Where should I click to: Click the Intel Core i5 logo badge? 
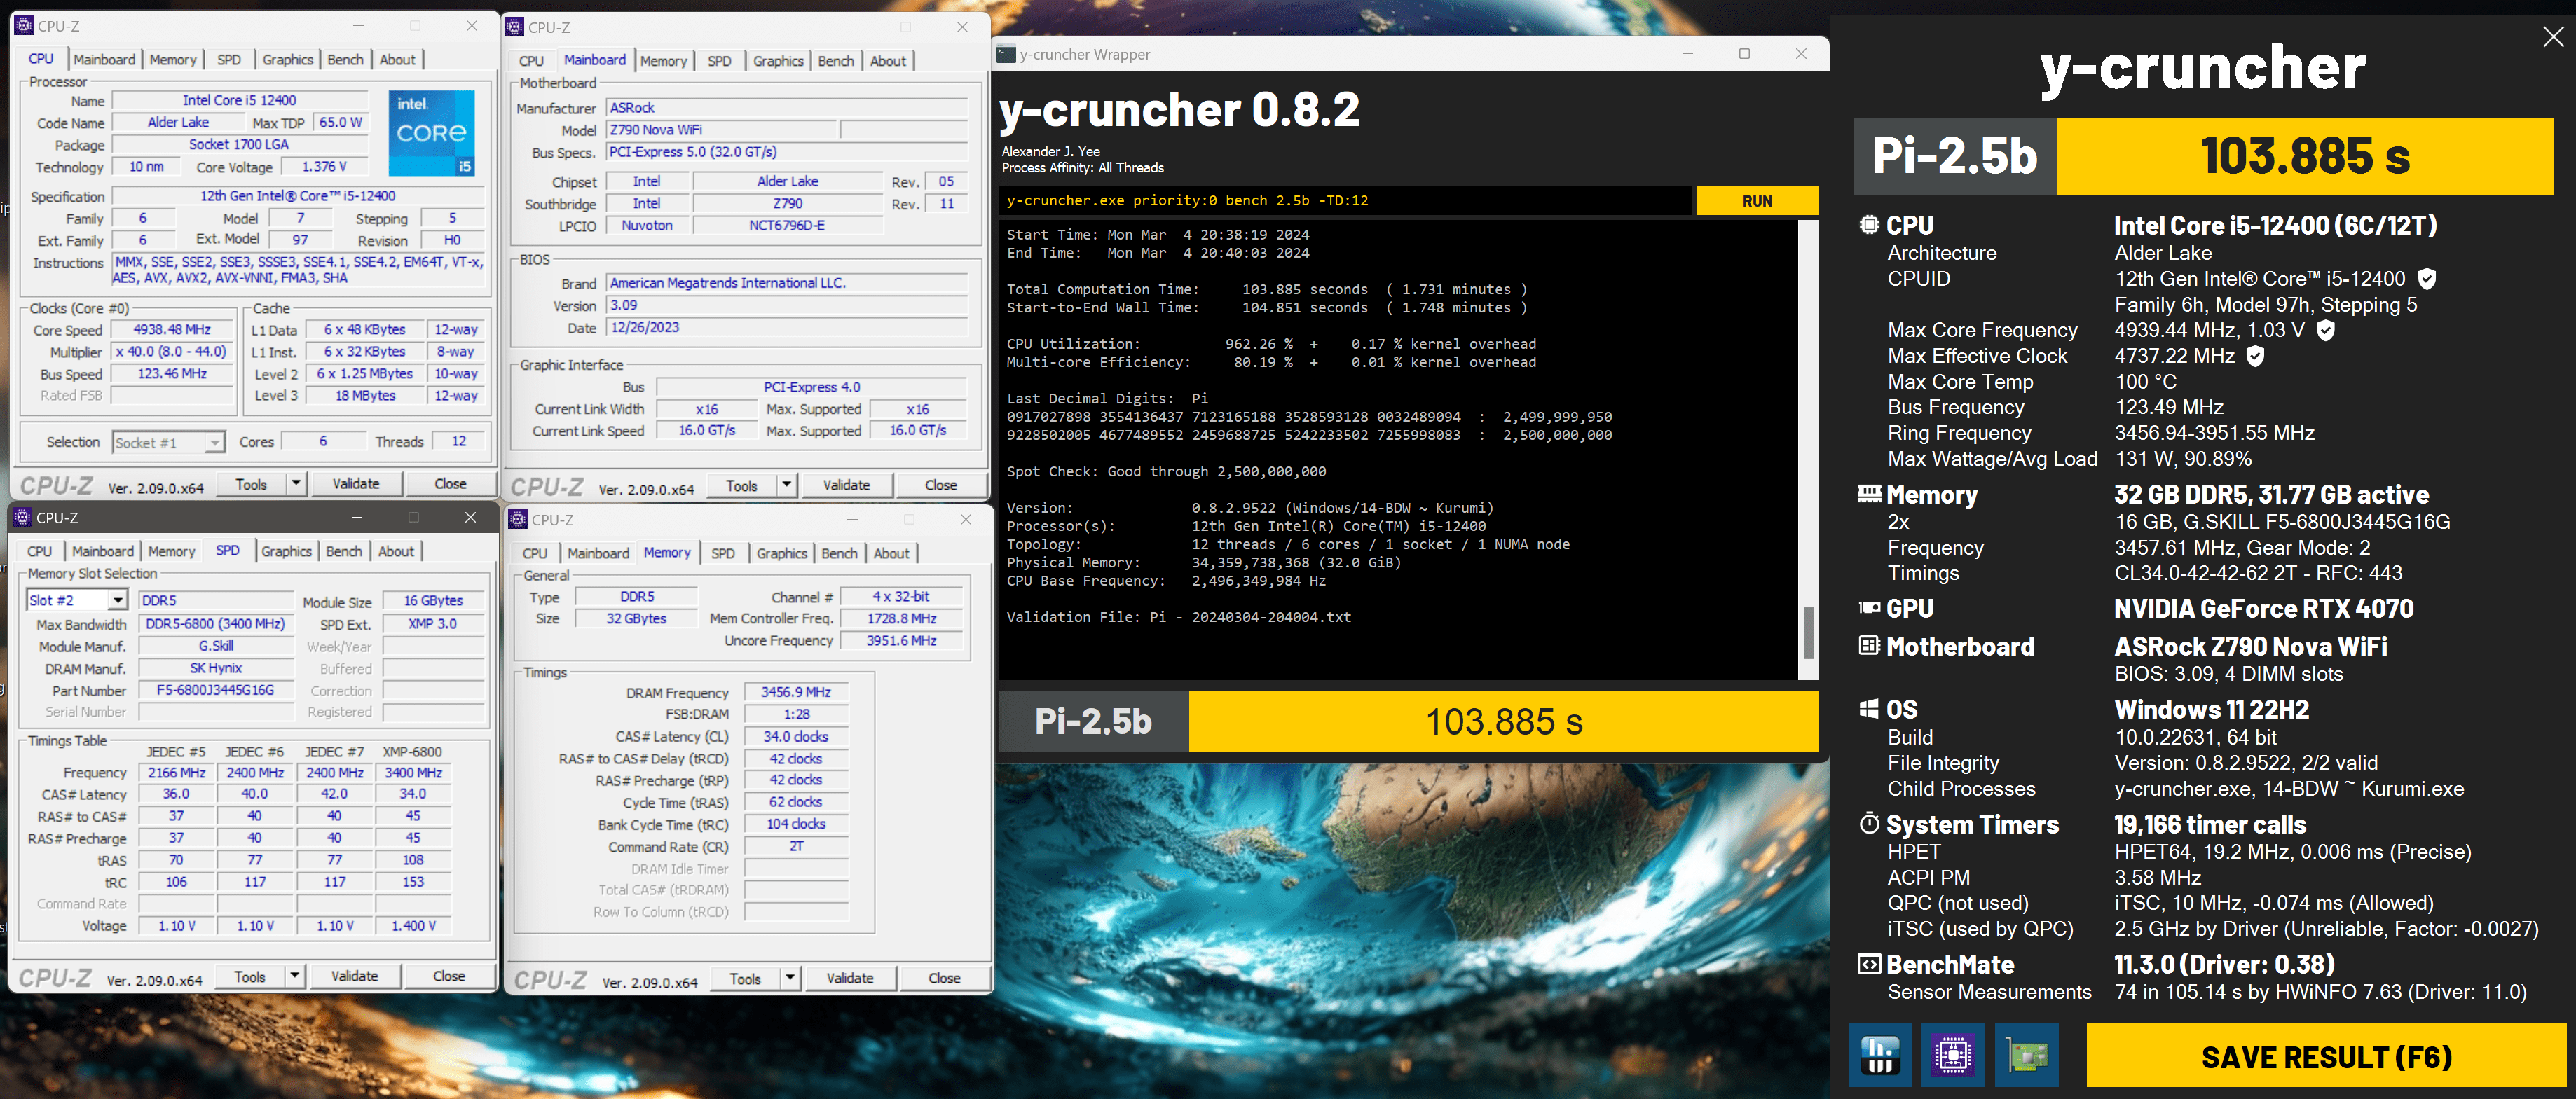coord(431,134)
